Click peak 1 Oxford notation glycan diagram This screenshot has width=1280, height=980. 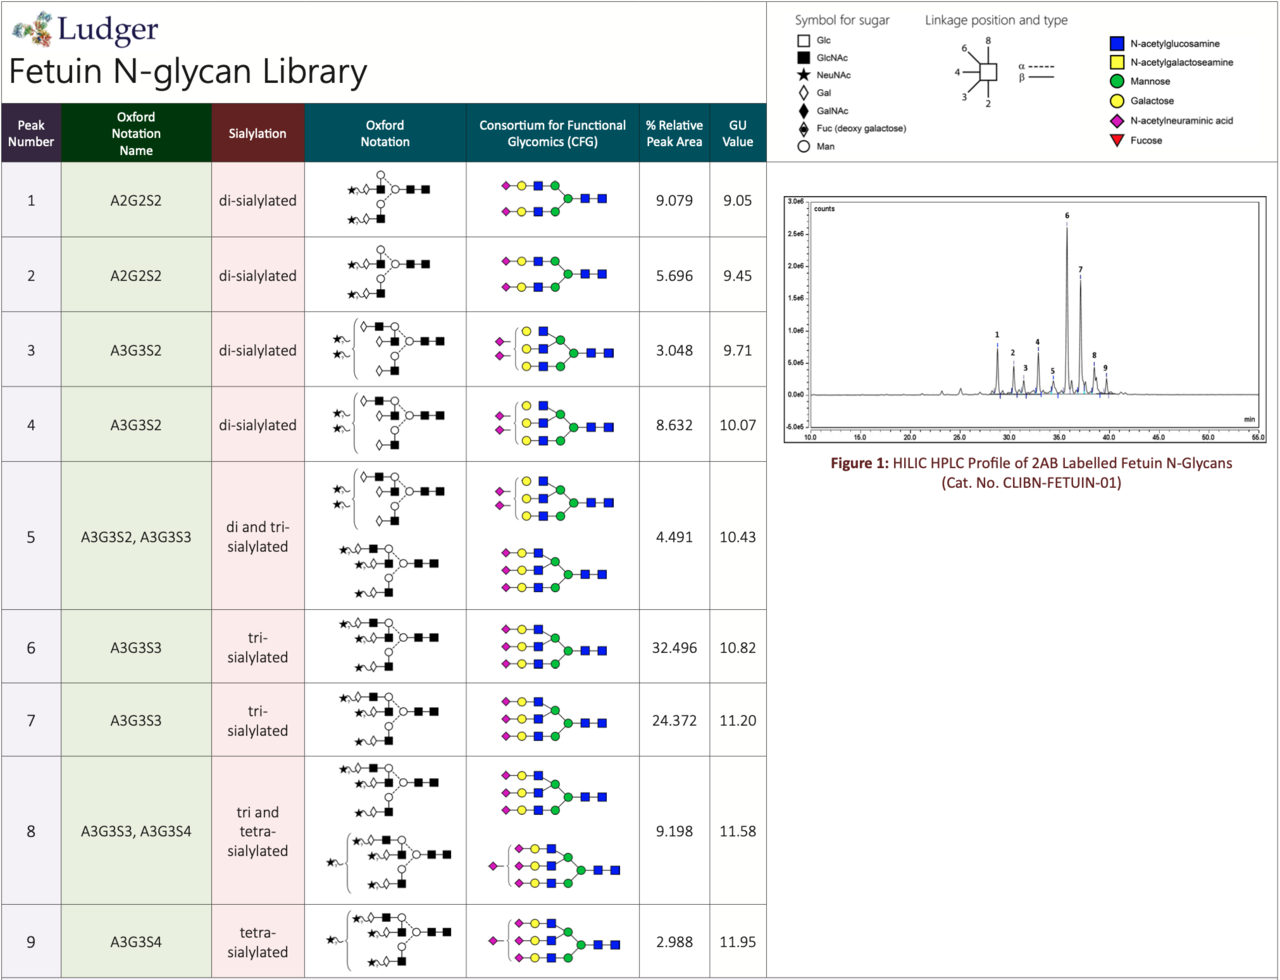[x=389, y=197]
